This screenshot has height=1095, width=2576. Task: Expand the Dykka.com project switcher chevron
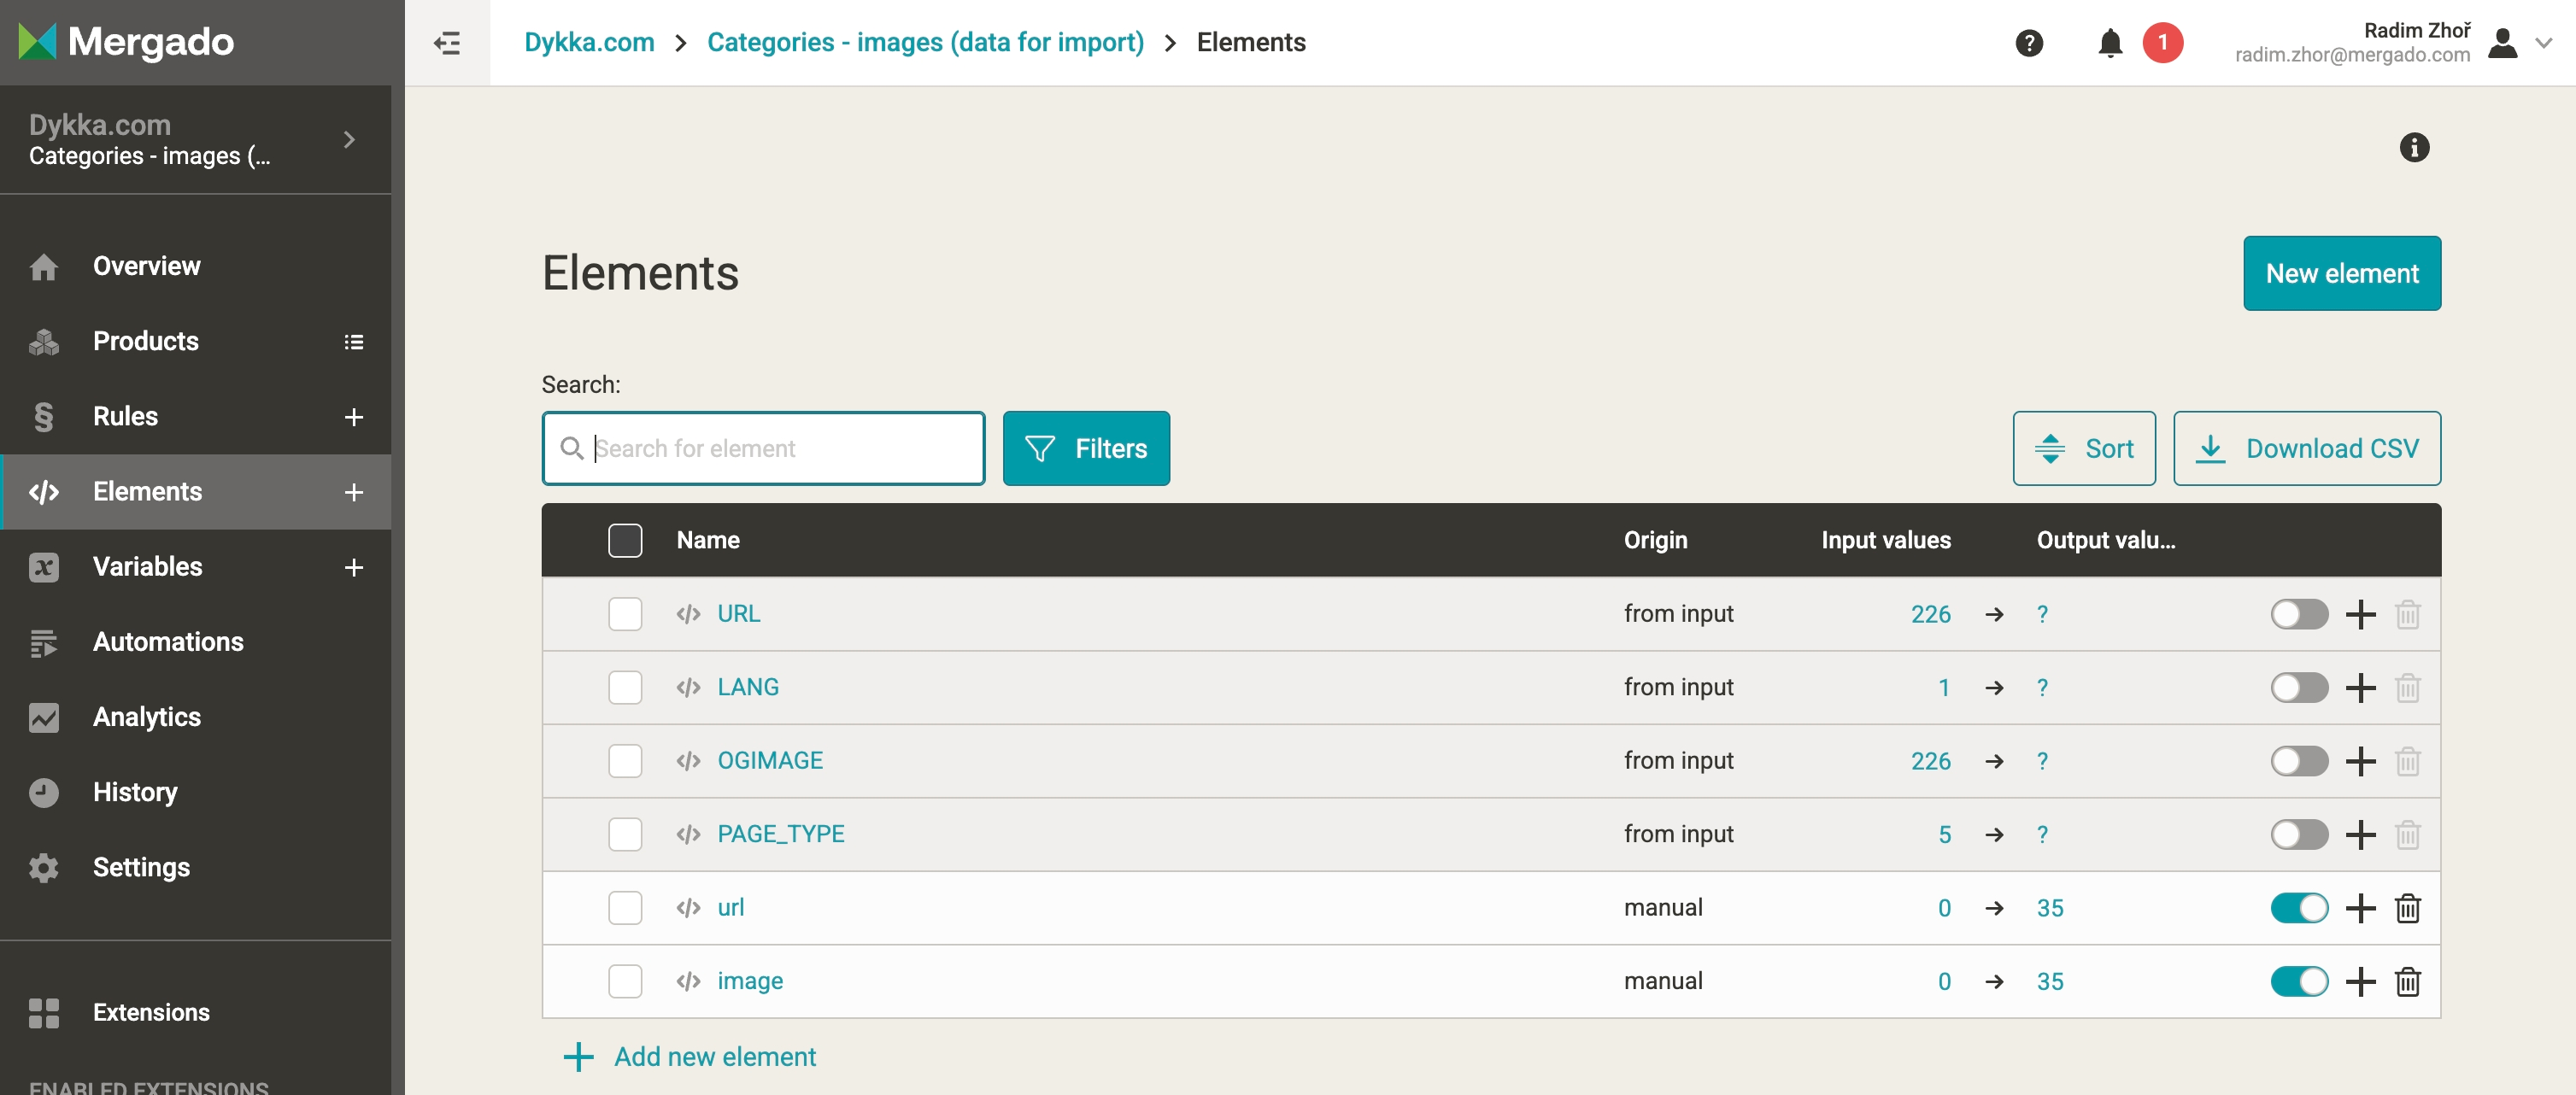(349, 140)
